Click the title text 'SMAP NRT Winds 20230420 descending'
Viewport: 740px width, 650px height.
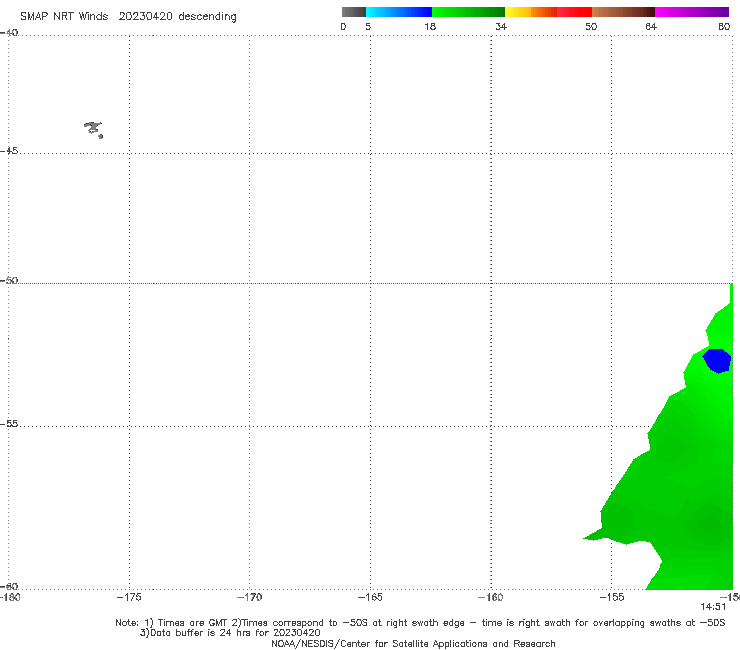point(128,17)
